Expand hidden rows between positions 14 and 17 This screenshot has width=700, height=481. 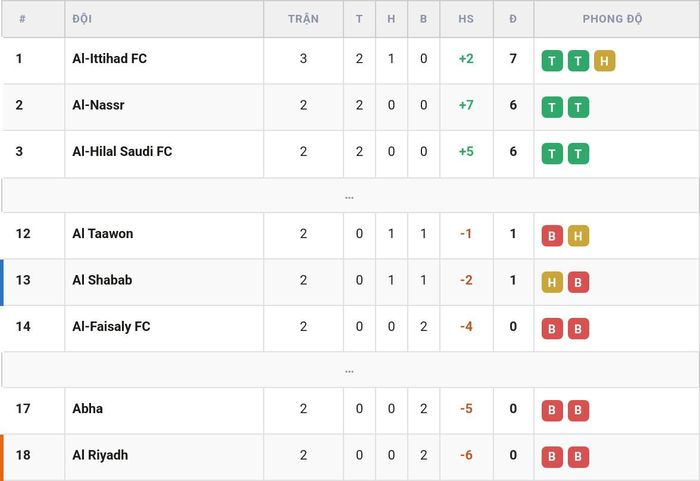(x=350, y=370)
